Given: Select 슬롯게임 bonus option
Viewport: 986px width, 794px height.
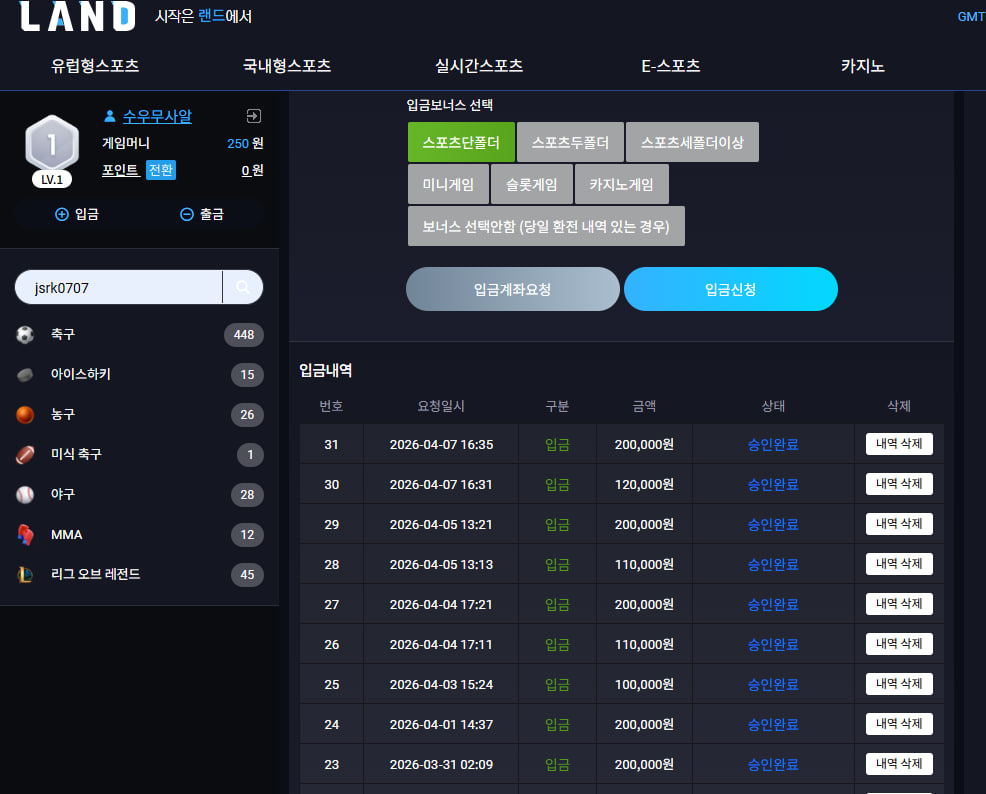Looking at the screenshot, I should [531, 184].
